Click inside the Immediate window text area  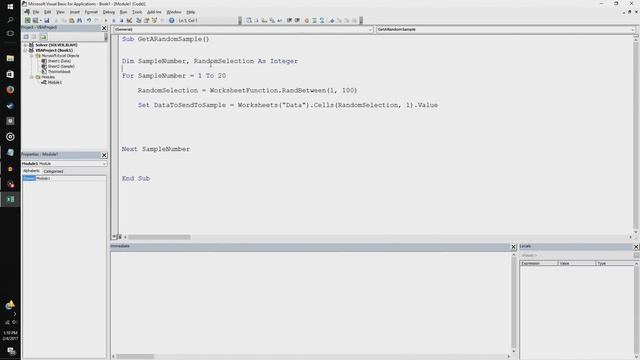pyautogui.click(x=311, y=302)
